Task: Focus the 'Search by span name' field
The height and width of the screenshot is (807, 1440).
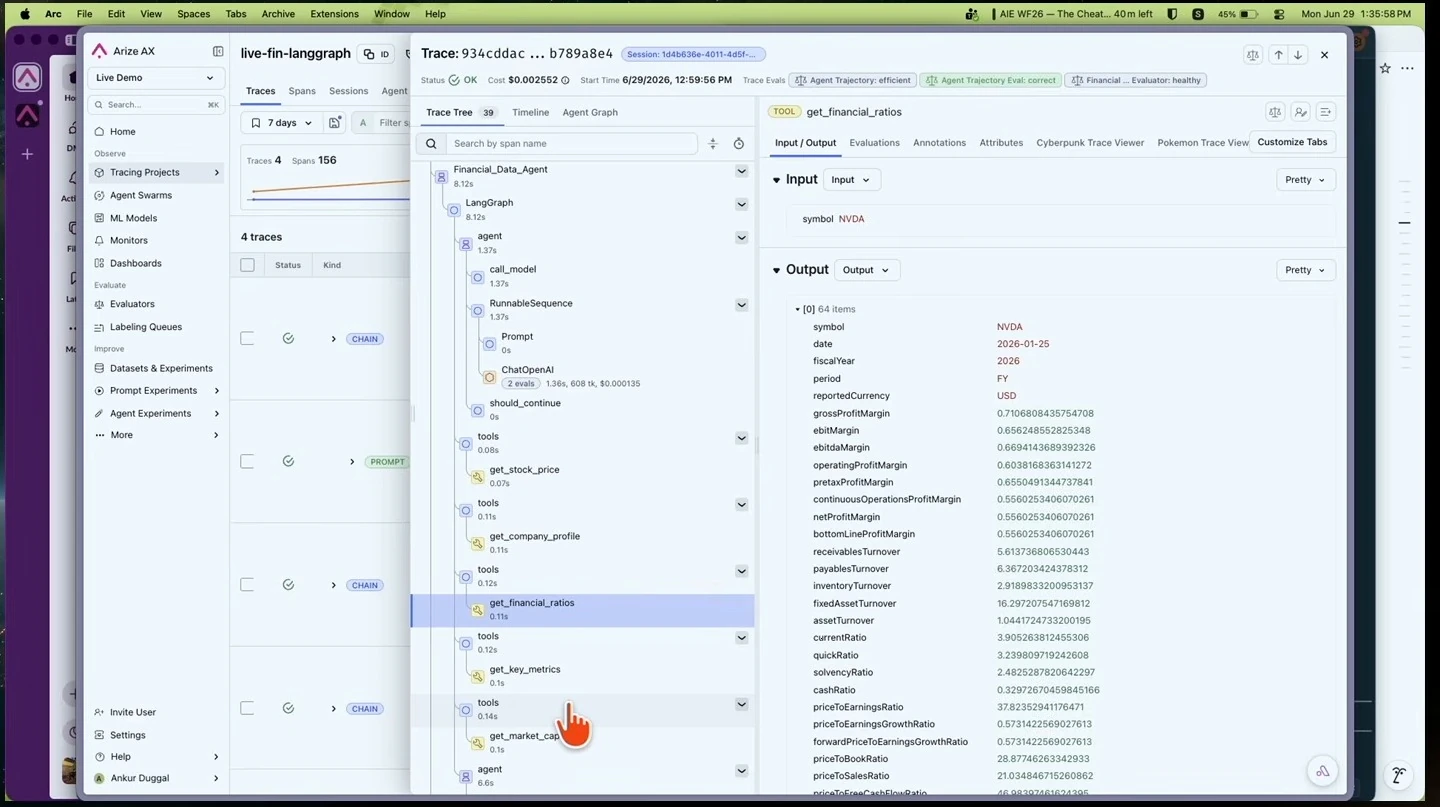Action: (x=570, y=144)
